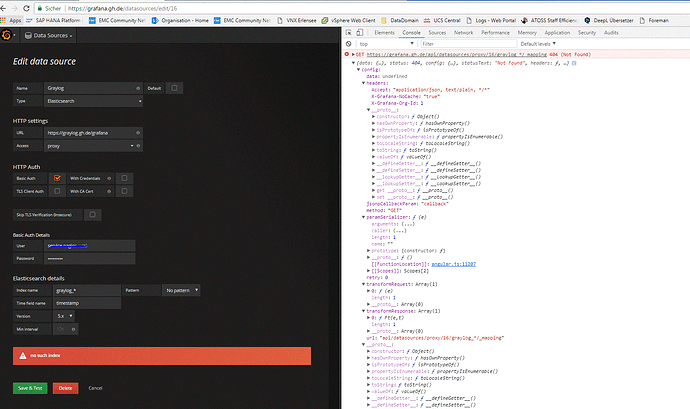The width and height of the screenshot is (690, 409).
Task: Open the angular.js:11207 source link
Action: (x=454, y=264)
